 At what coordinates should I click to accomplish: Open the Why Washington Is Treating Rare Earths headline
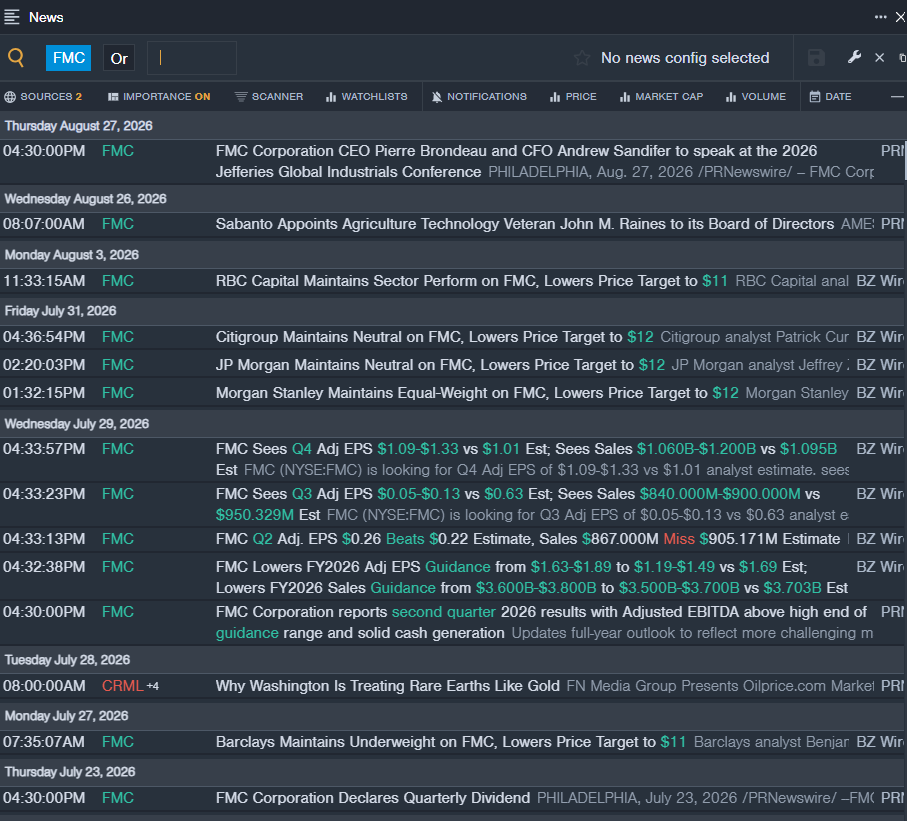point(388,686)
